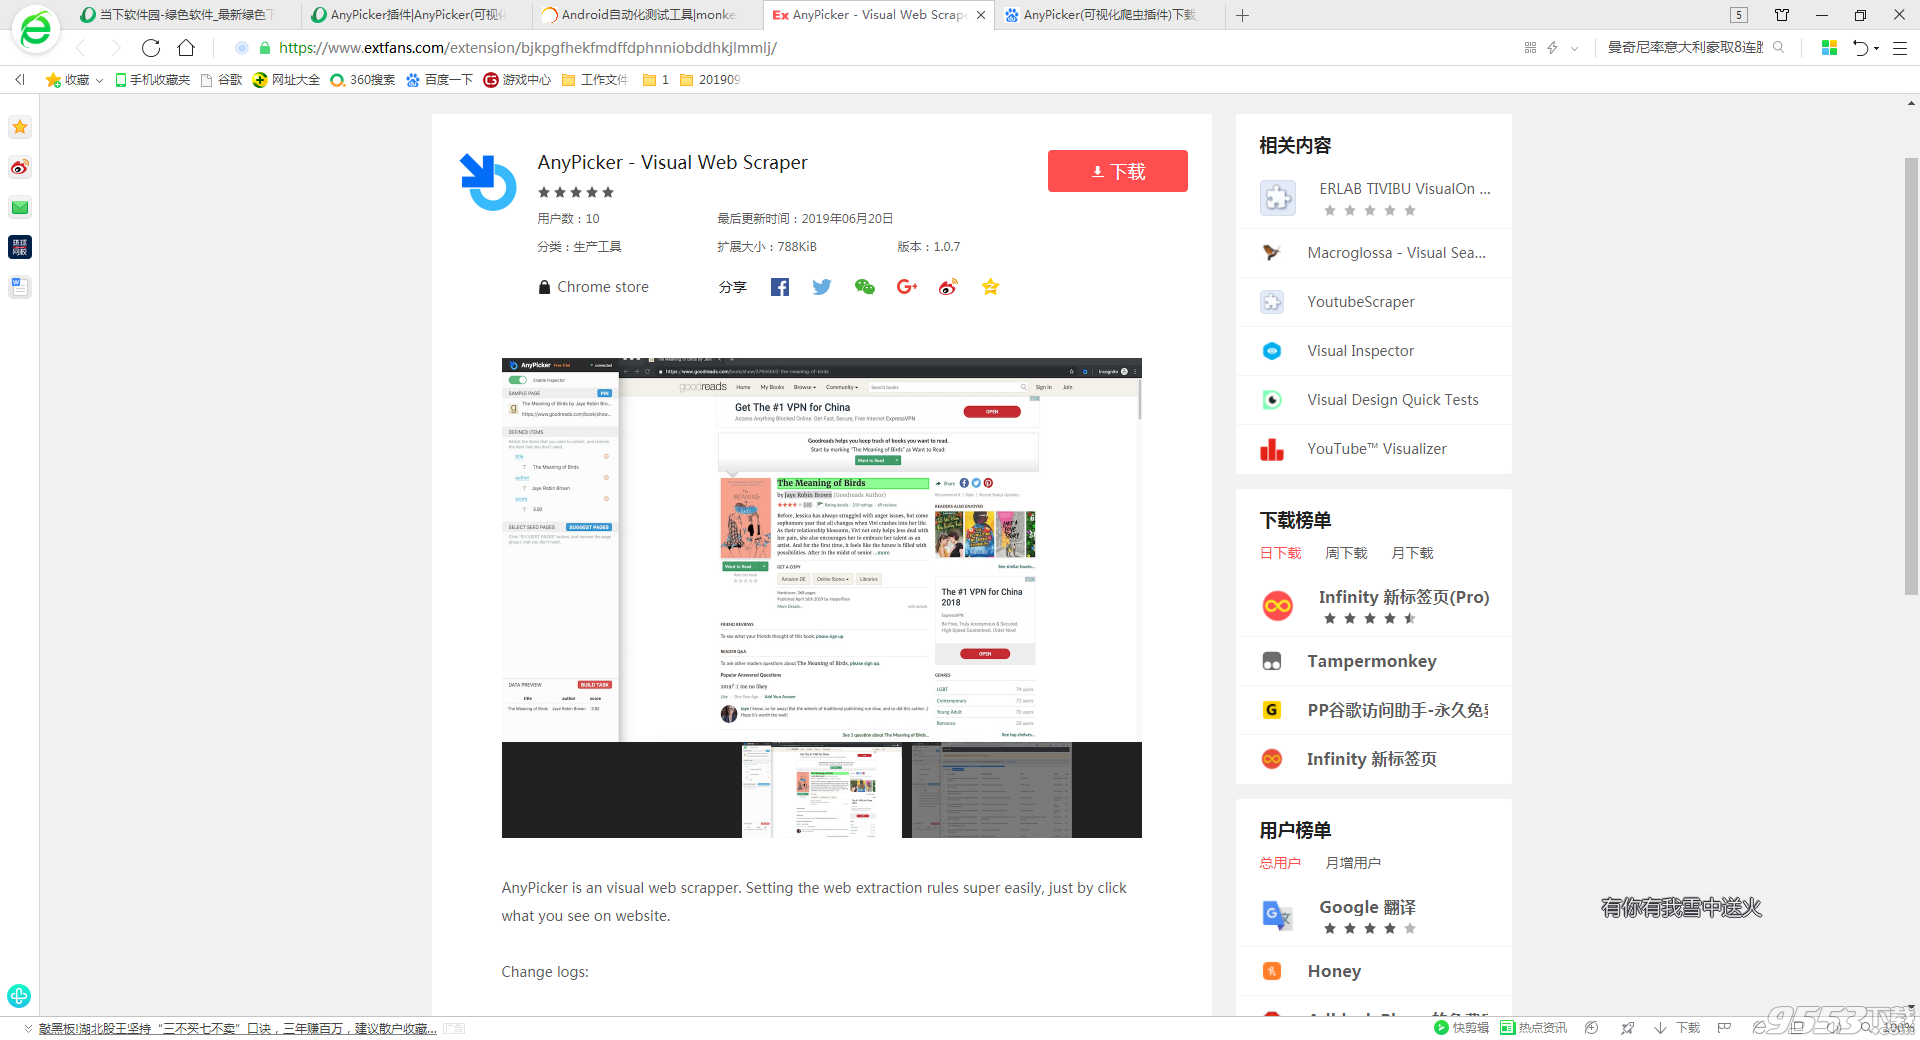Click 热点资讯 in status bar
This screenshot has width=1920, height=1040.
(x=1533, y=1027)
